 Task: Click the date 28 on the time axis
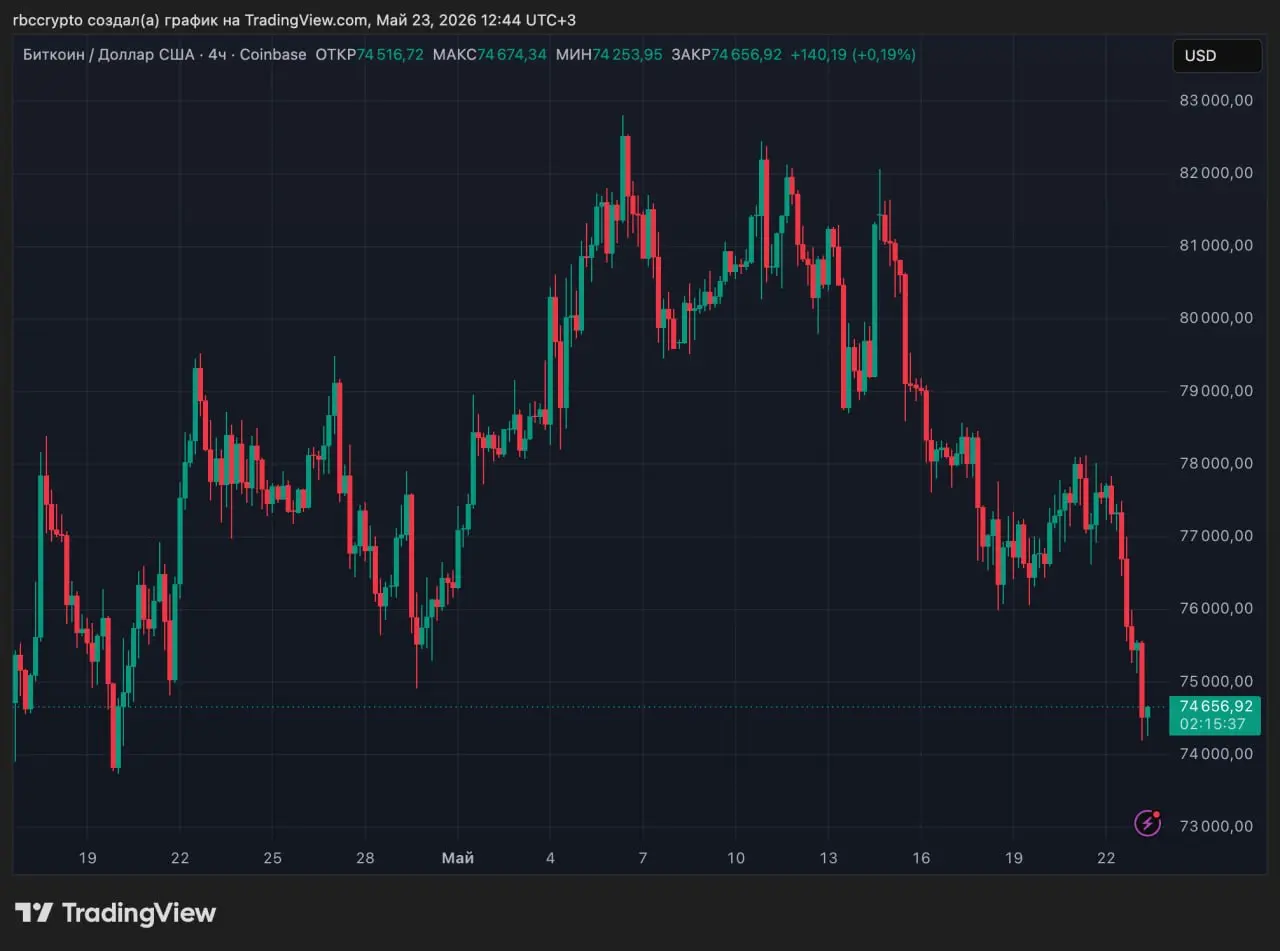pyautogui.click(x=365, y=858)
